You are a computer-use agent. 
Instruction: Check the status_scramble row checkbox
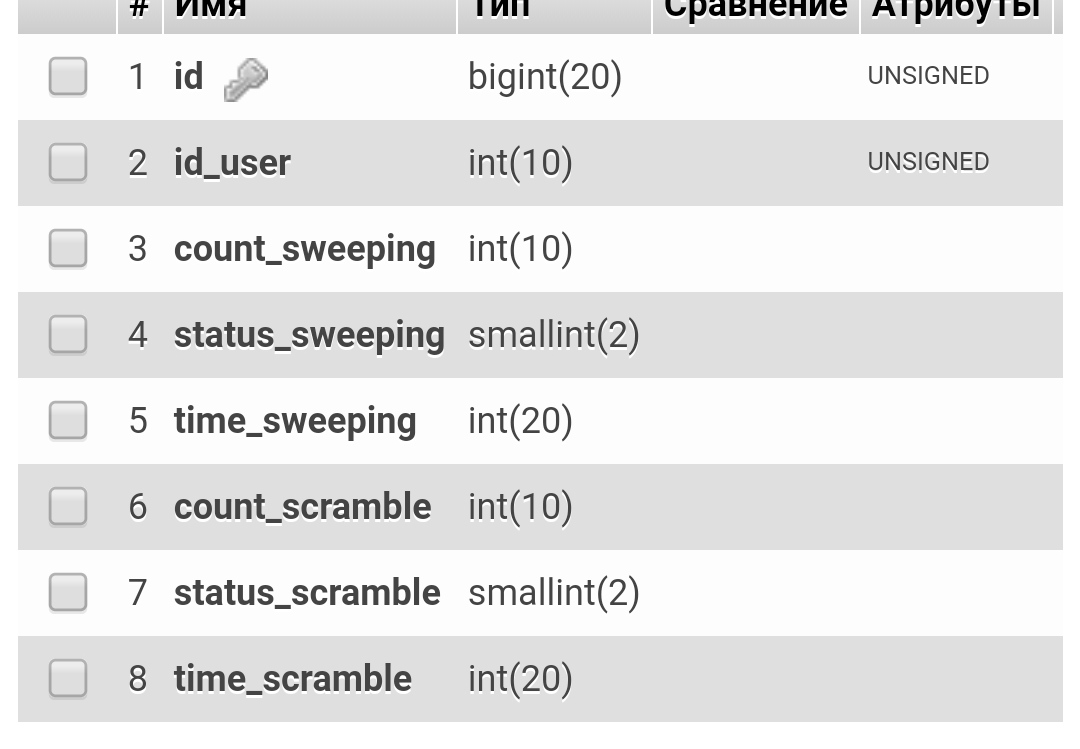click(x=68, y=593)
